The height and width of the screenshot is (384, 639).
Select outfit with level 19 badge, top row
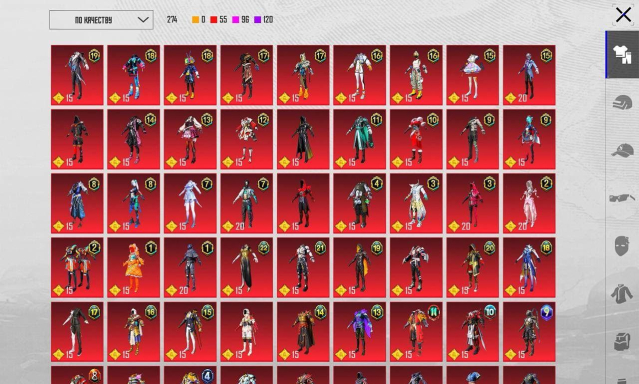[77, 75]
